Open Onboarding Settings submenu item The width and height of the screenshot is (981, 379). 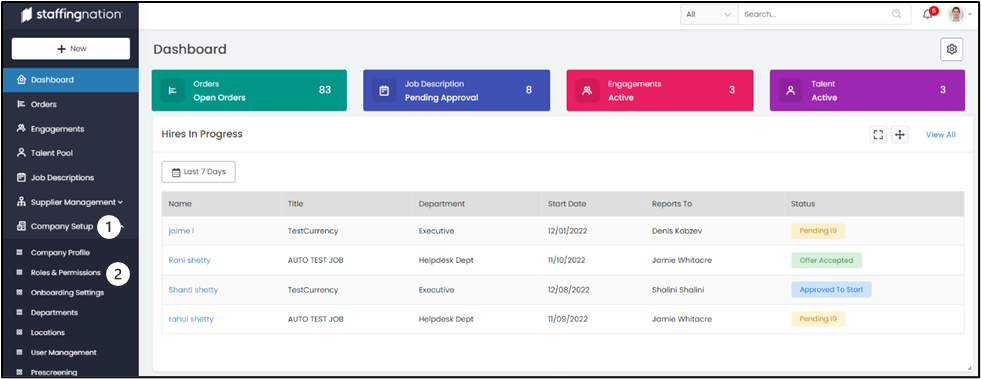(69, 293)
